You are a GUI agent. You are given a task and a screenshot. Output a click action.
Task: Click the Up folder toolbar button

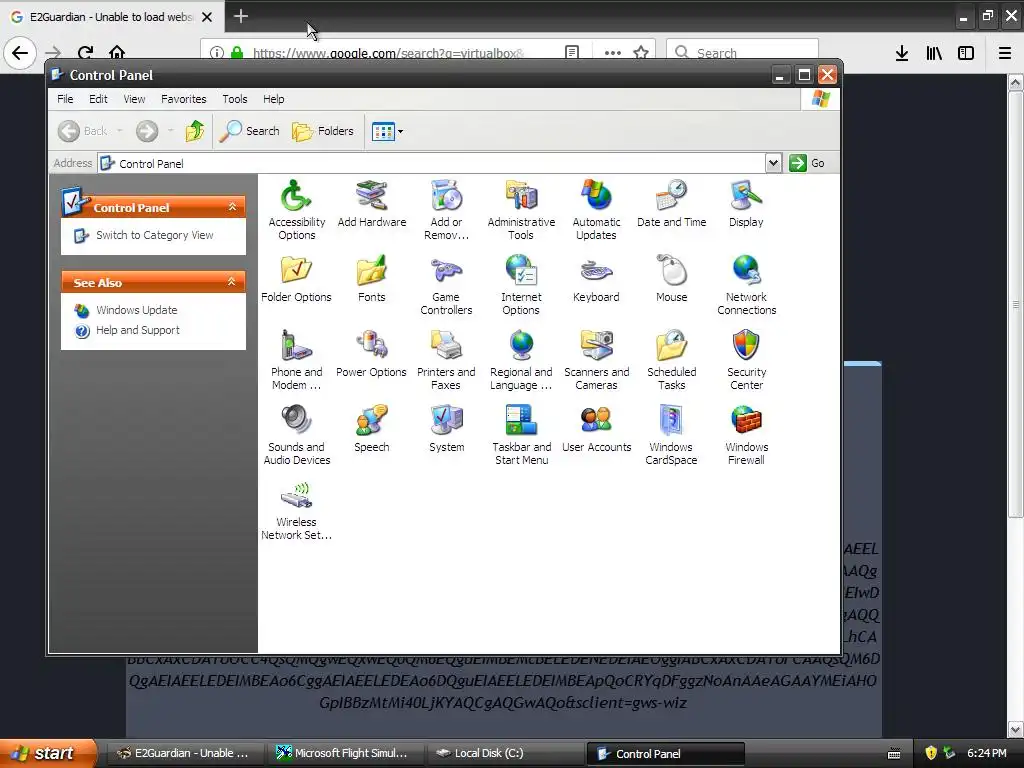(195, 131)
